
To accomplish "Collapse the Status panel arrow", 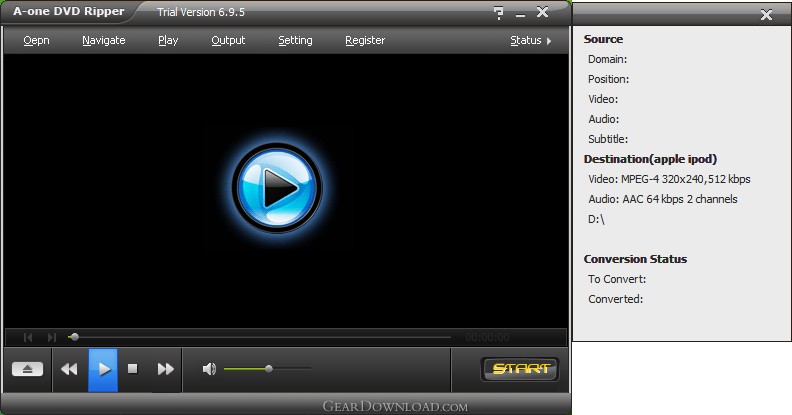I will coord(549,41).
